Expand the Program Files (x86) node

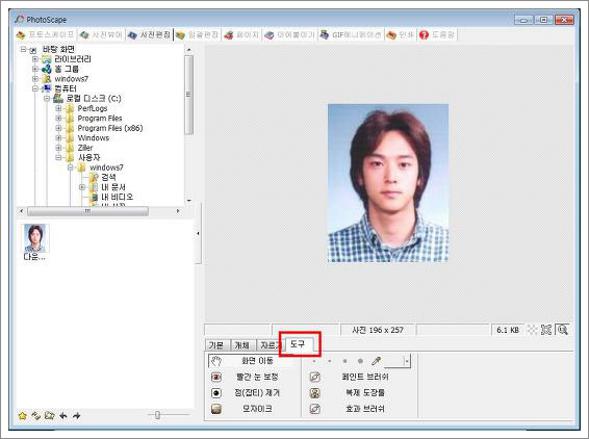click(58, 128)
